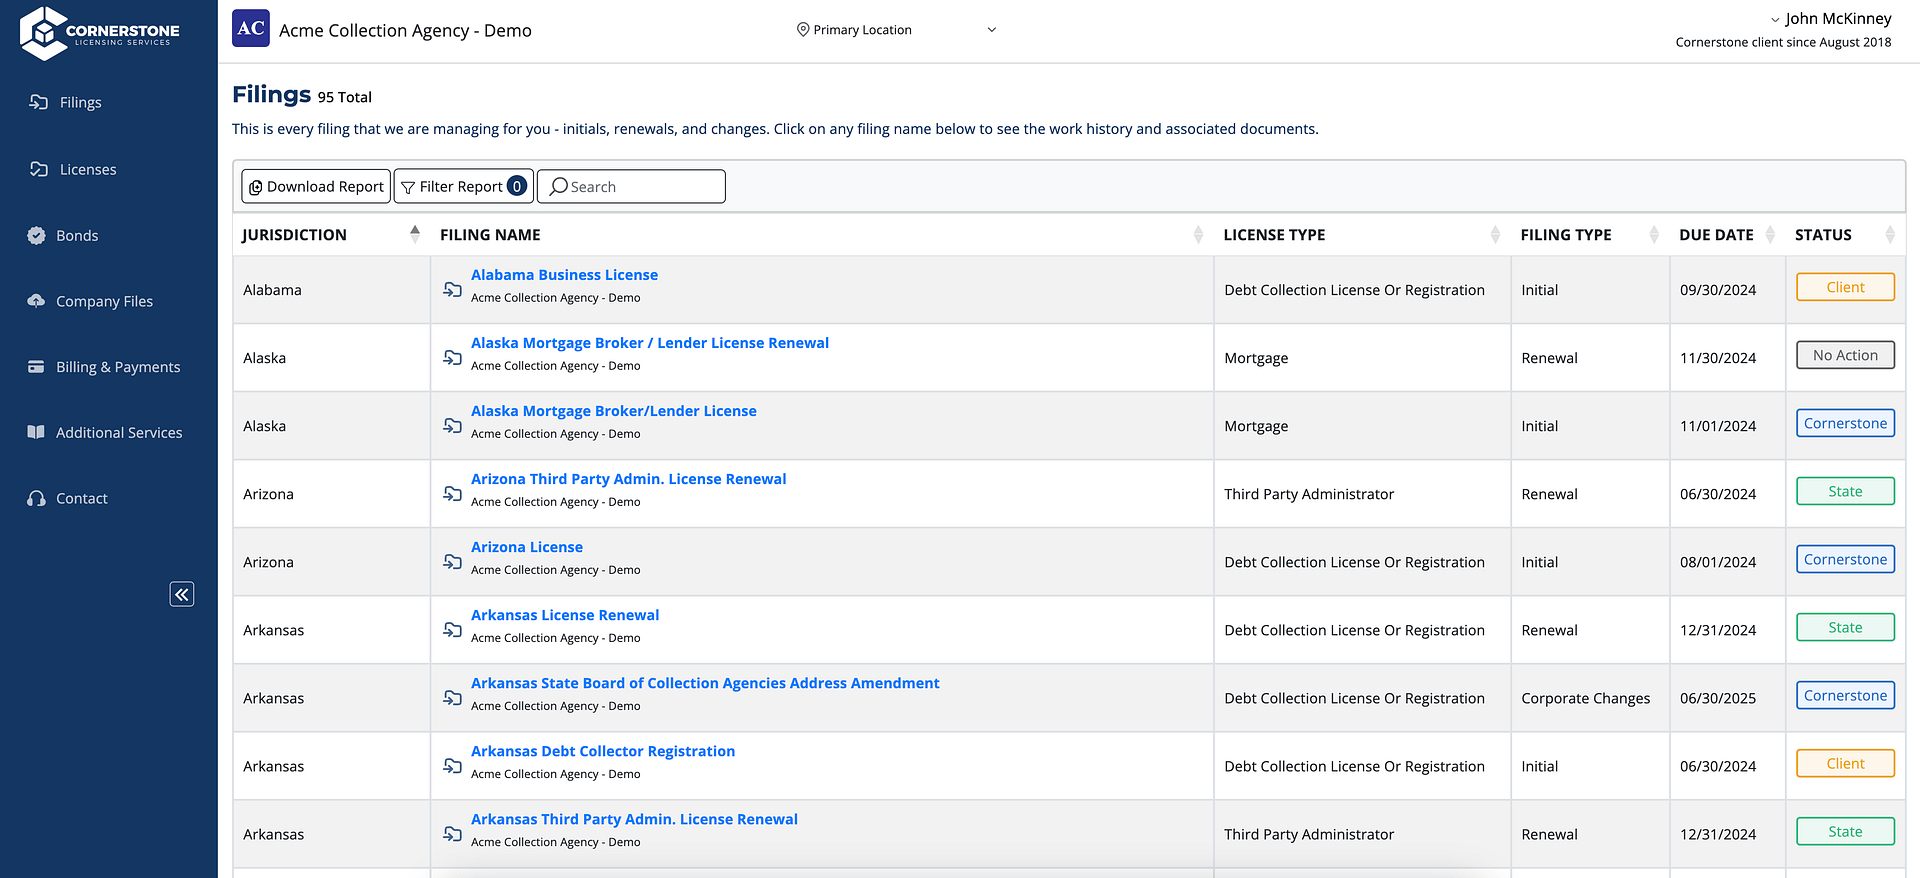Click the 06/30/2025 due date cell
Viewport: 1920px width, 878px height.
click(1727, 698)
